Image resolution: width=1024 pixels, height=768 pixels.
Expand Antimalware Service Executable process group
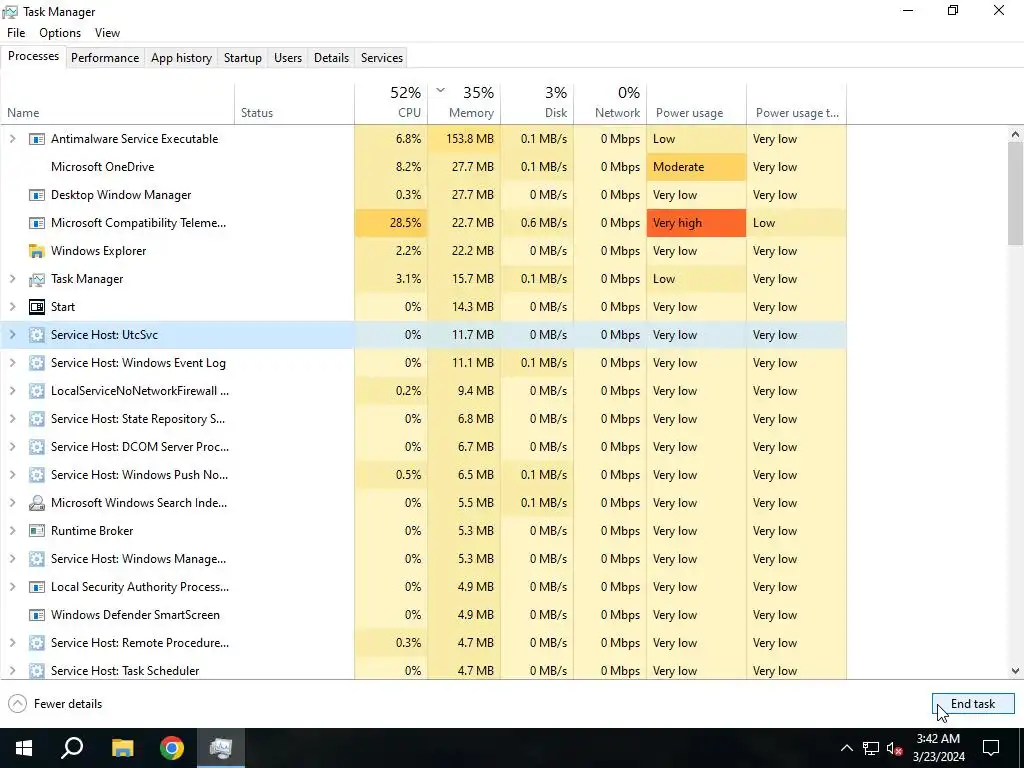[x=12, y=139]
